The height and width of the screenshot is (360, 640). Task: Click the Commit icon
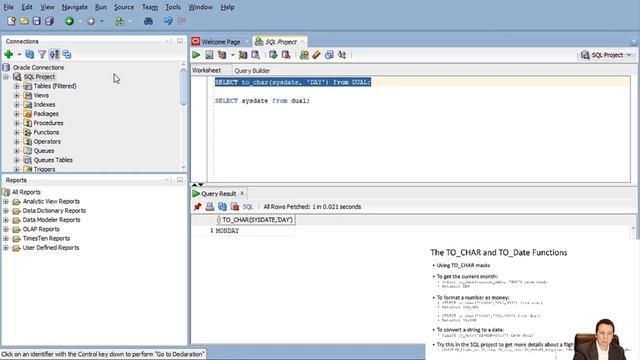273,55
